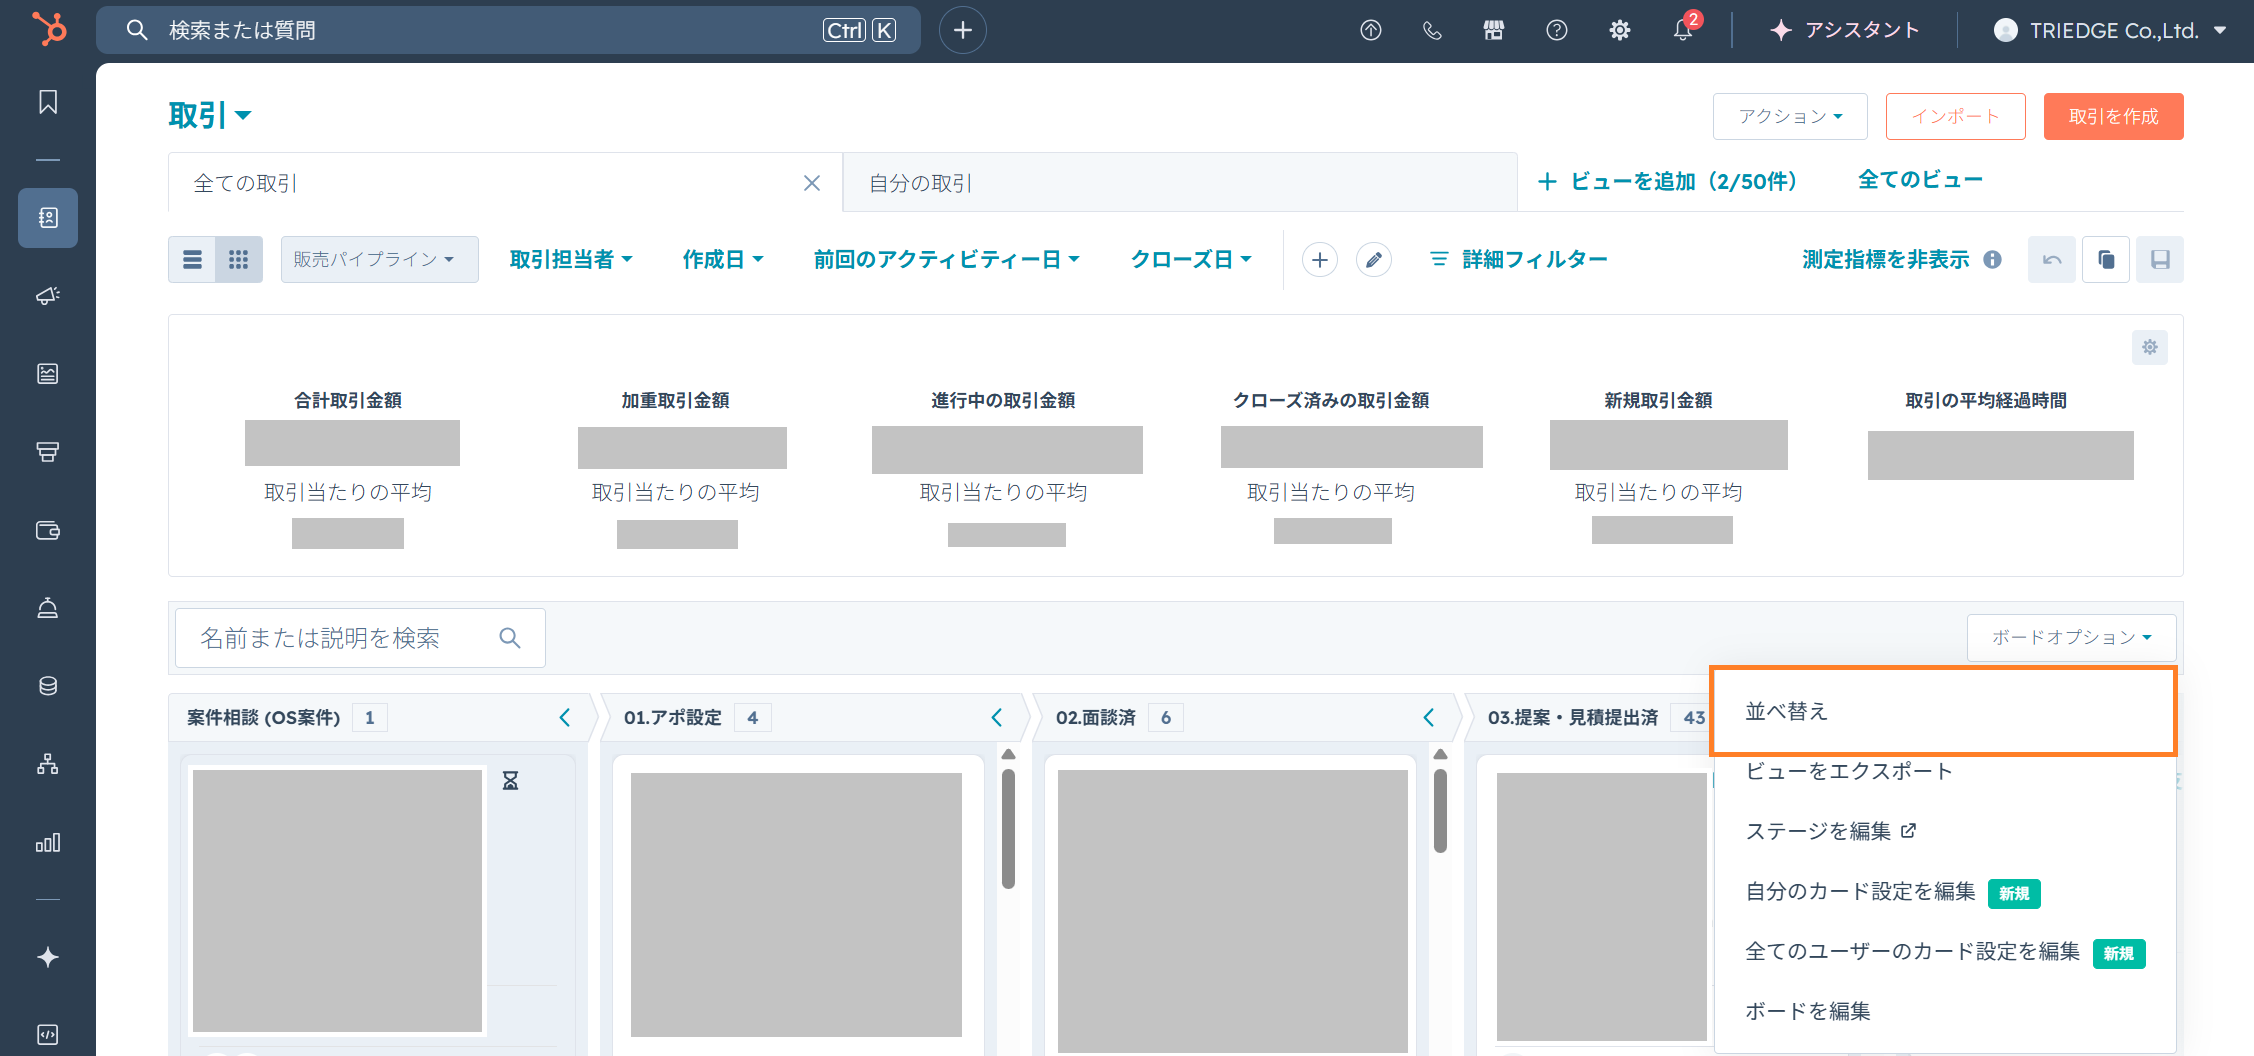Open the Content sidebar icon
This screenshot has height=1056, width=2254.
point(48,374)
